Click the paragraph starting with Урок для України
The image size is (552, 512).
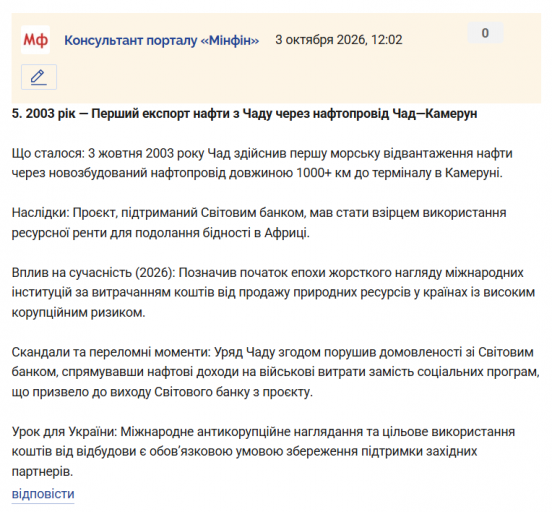263,451
